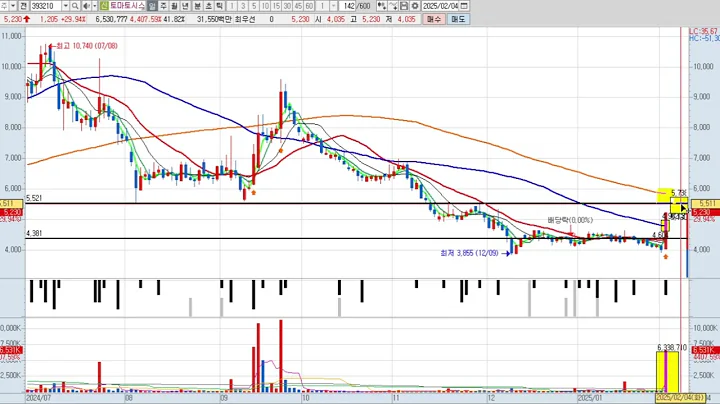Choose the 1 interval button
The image size is (720, 404).
(x=232, y=6)
